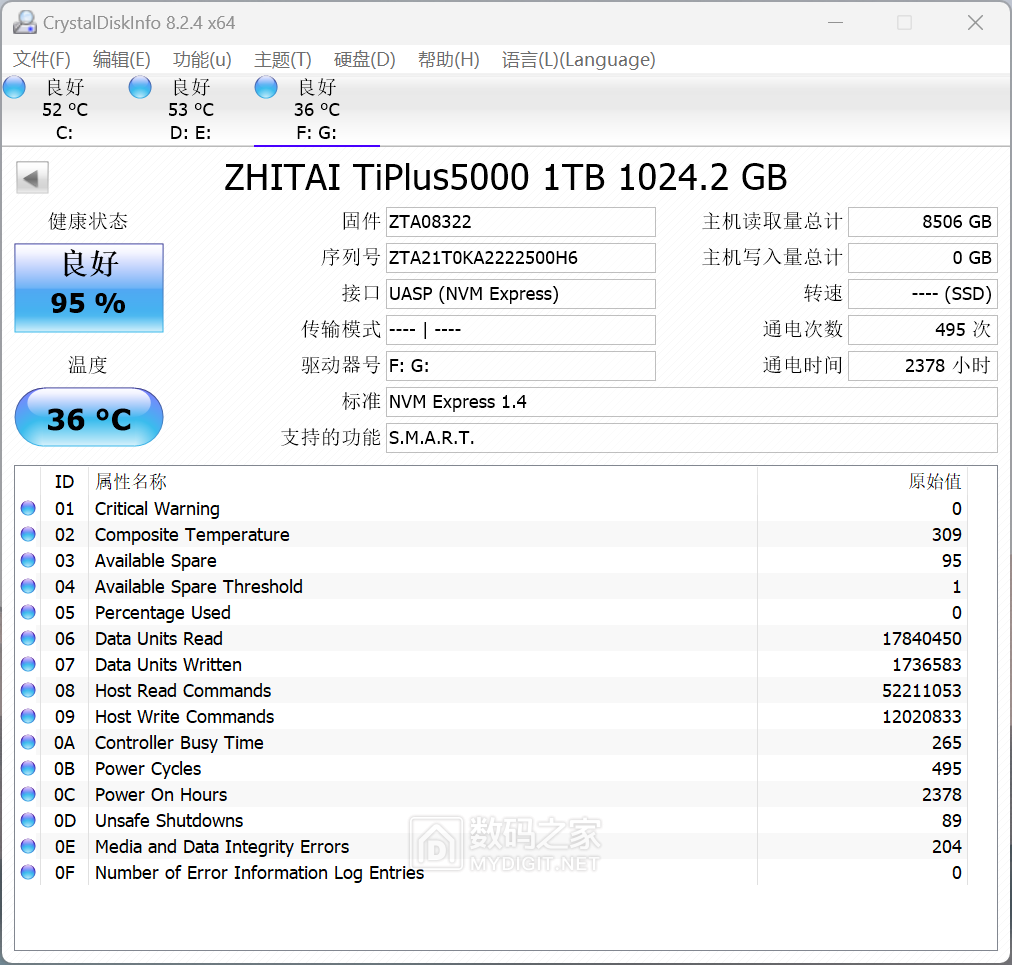Image resolution: width=1012 pixels, height=965 pixels.
Task: Click the blue status orb for F: G: drive
Action: click(x=266, y=87)
